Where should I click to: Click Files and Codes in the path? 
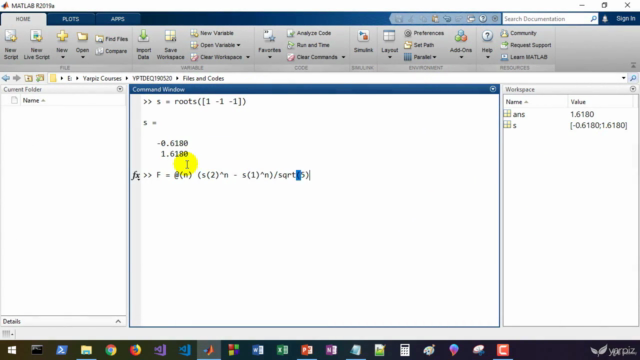click(x=203, y=78)
